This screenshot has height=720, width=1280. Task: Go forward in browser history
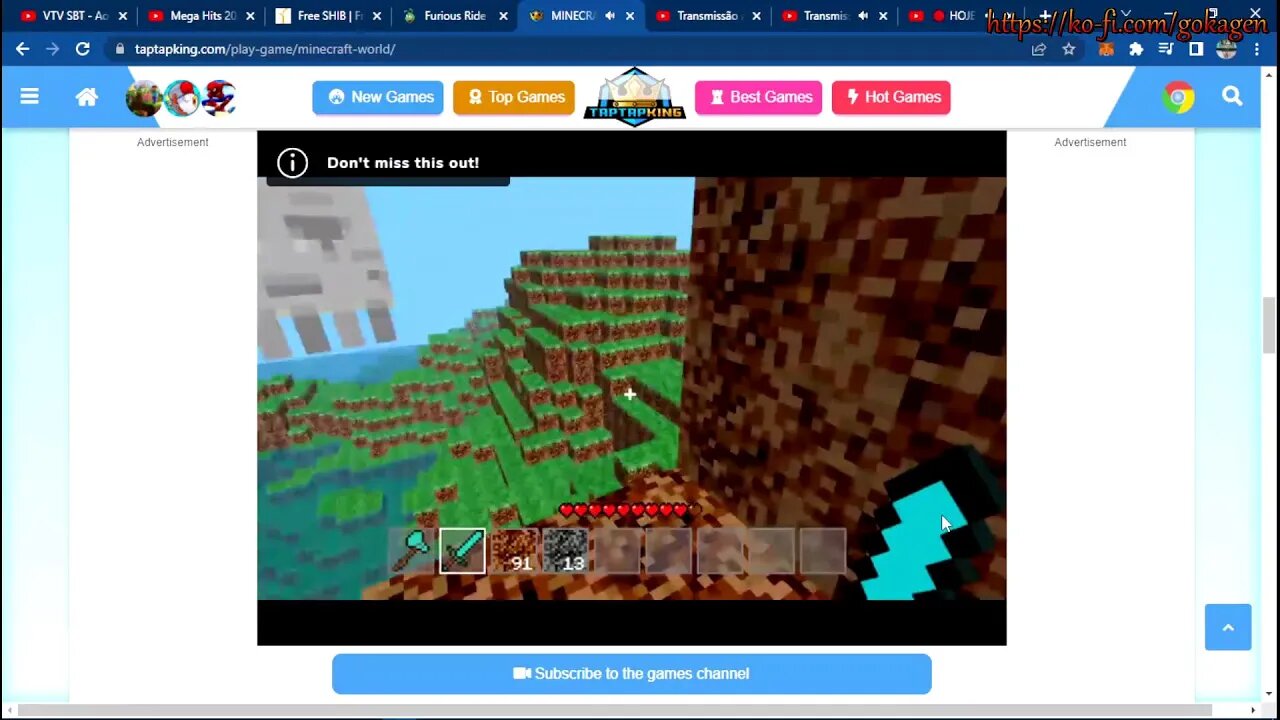[x=53, y=48]
